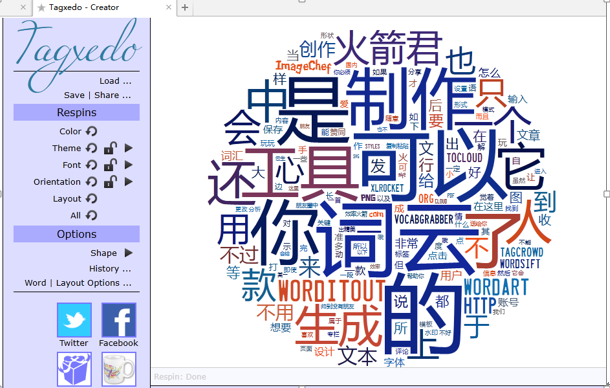Click the Save option
Viewport: 610px width, 388px height.
pyautogui.click(x=74, y=95)
